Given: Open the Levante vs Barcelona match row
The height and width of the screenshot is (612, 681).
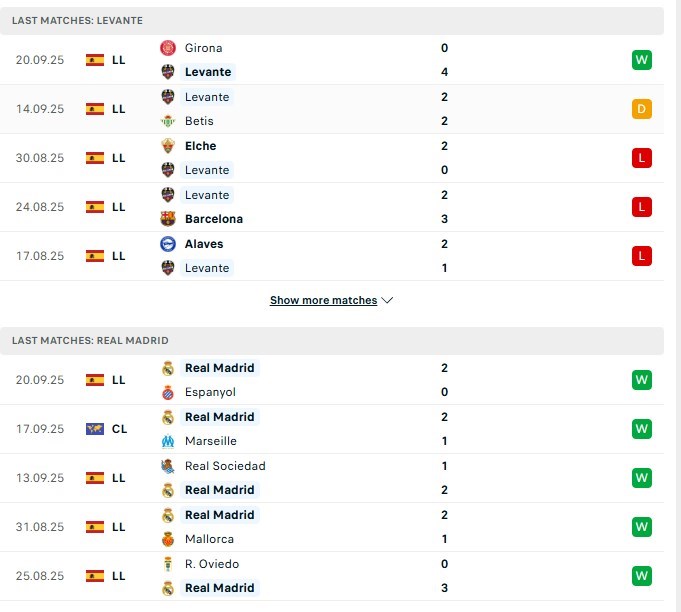Looking at the screenshot, I should point(332,207).
